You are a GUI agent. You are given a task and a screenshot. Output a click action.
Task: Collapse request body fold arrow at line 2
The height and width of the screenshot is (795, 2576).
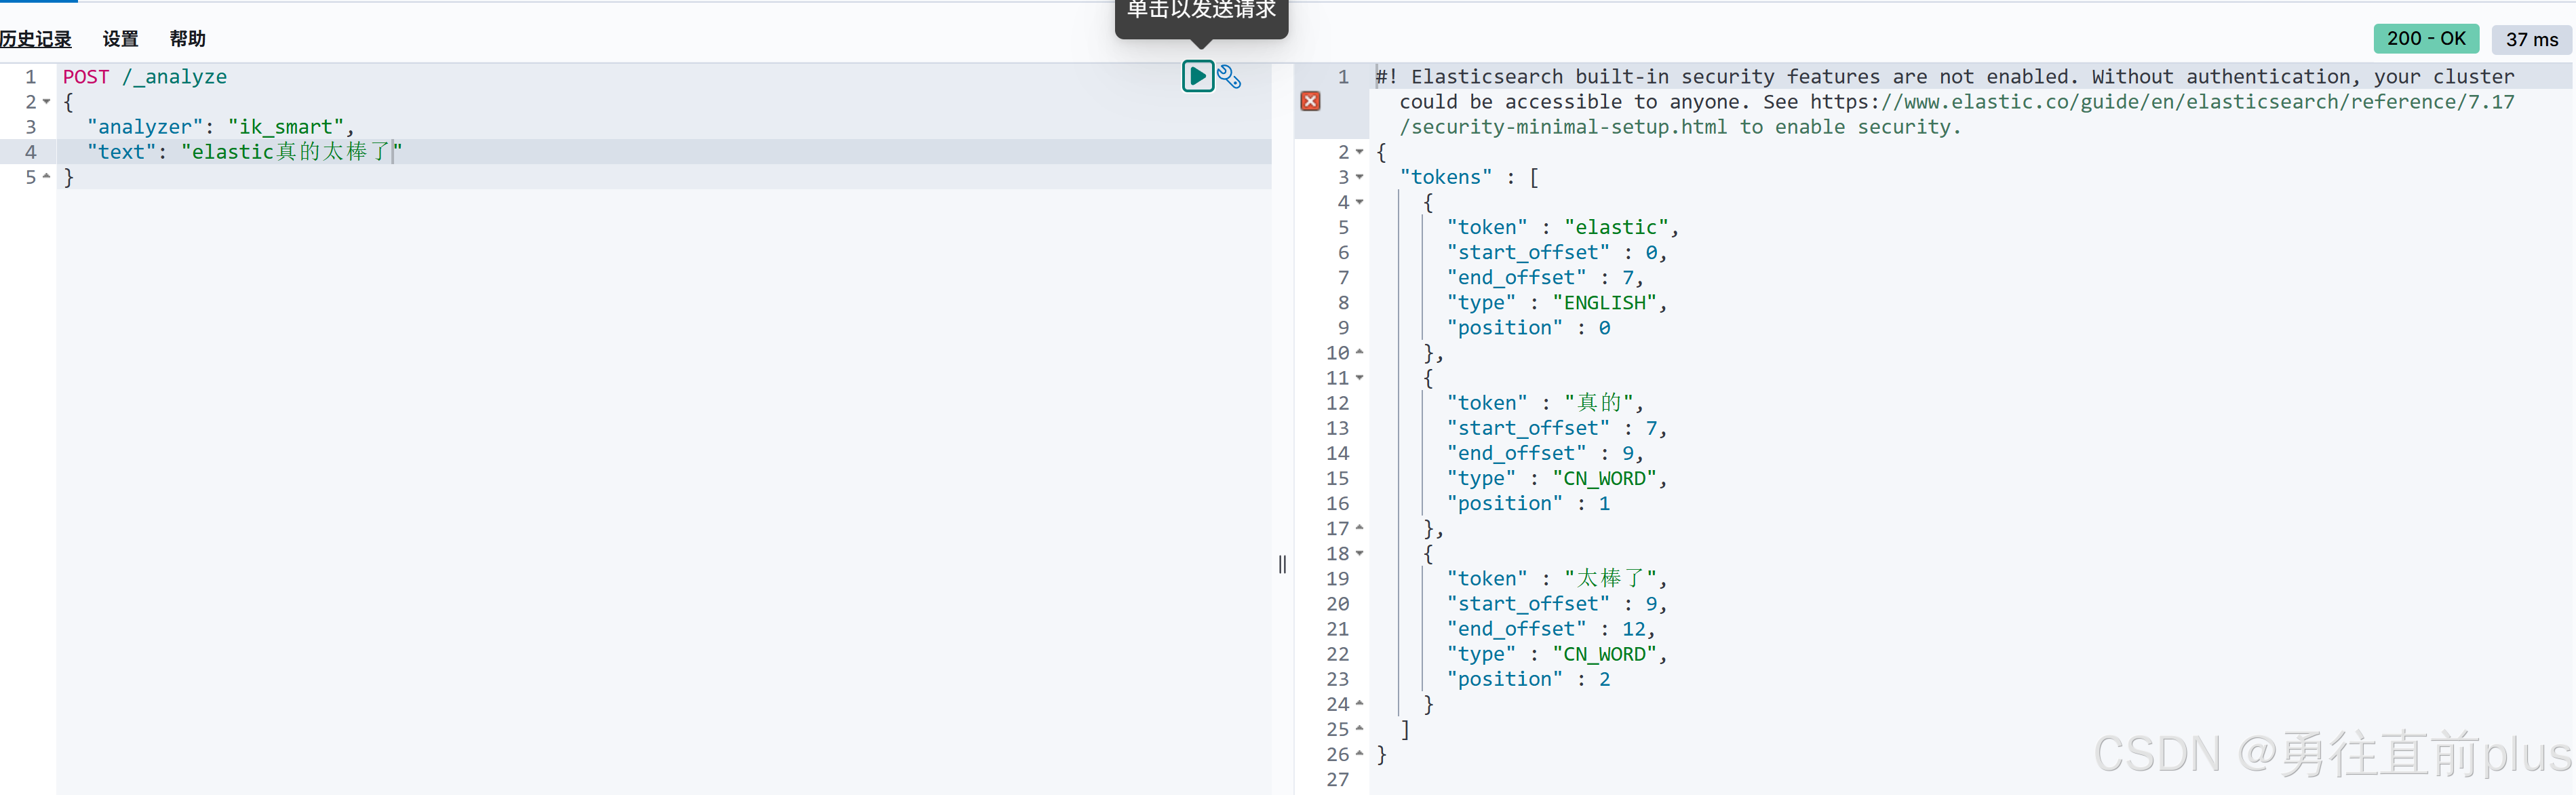click(x=46, y=102)
